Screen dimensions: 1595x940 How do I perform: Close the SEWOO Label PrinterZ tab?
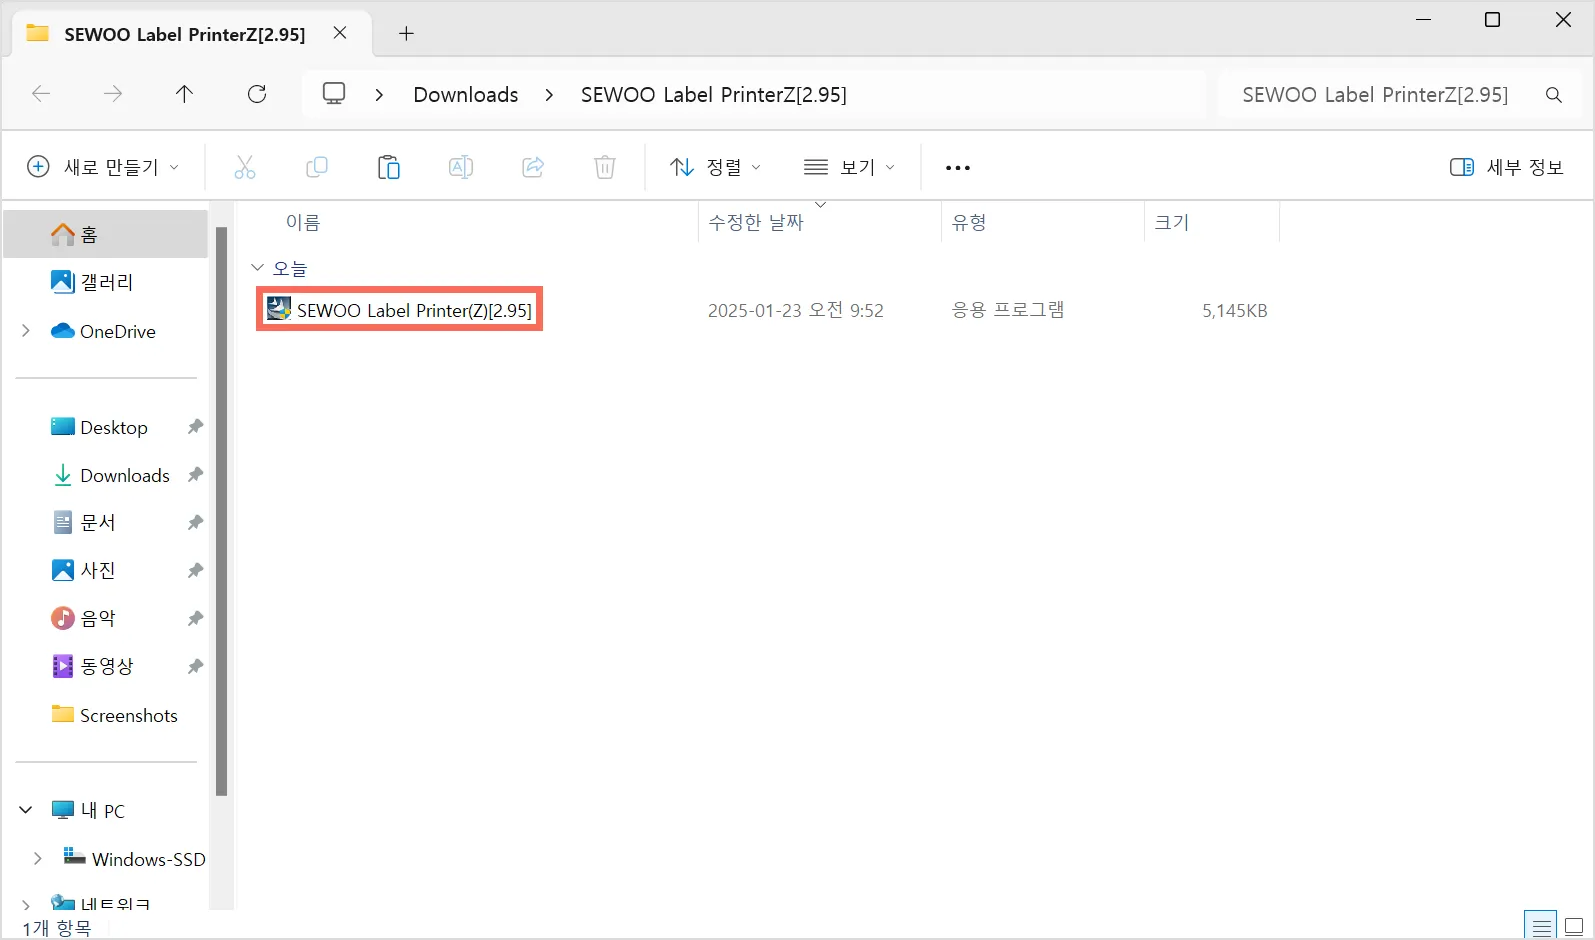(340, 33)
